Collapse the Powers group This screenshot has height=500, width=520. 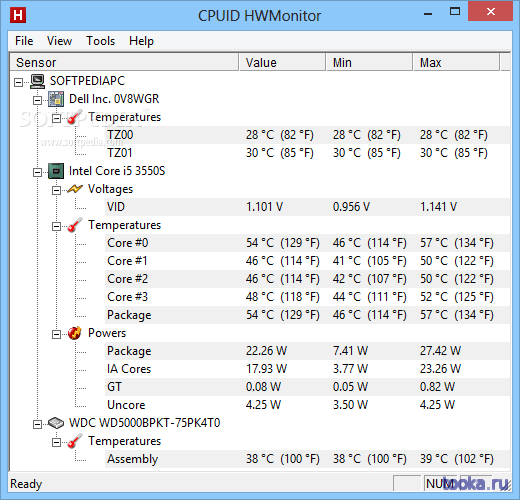click(x=56, y=334)
